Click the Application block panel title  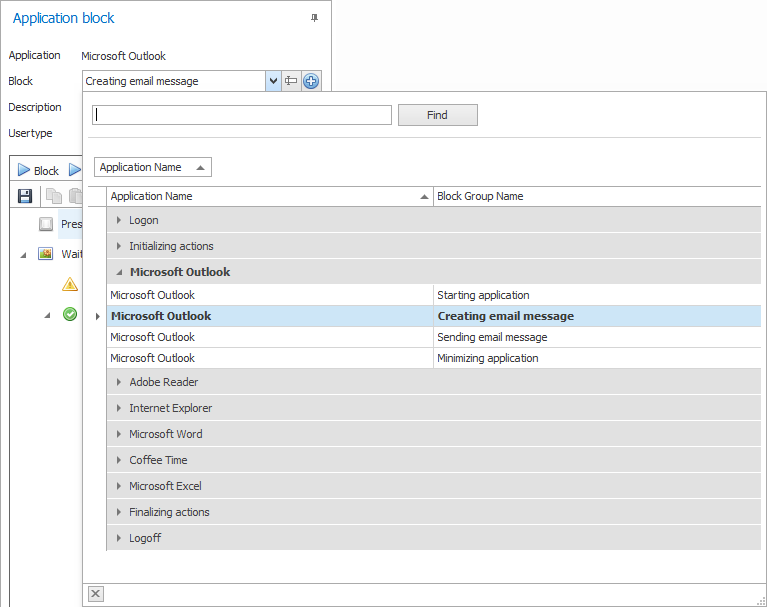pyautogui.click(x=64, y=18)
